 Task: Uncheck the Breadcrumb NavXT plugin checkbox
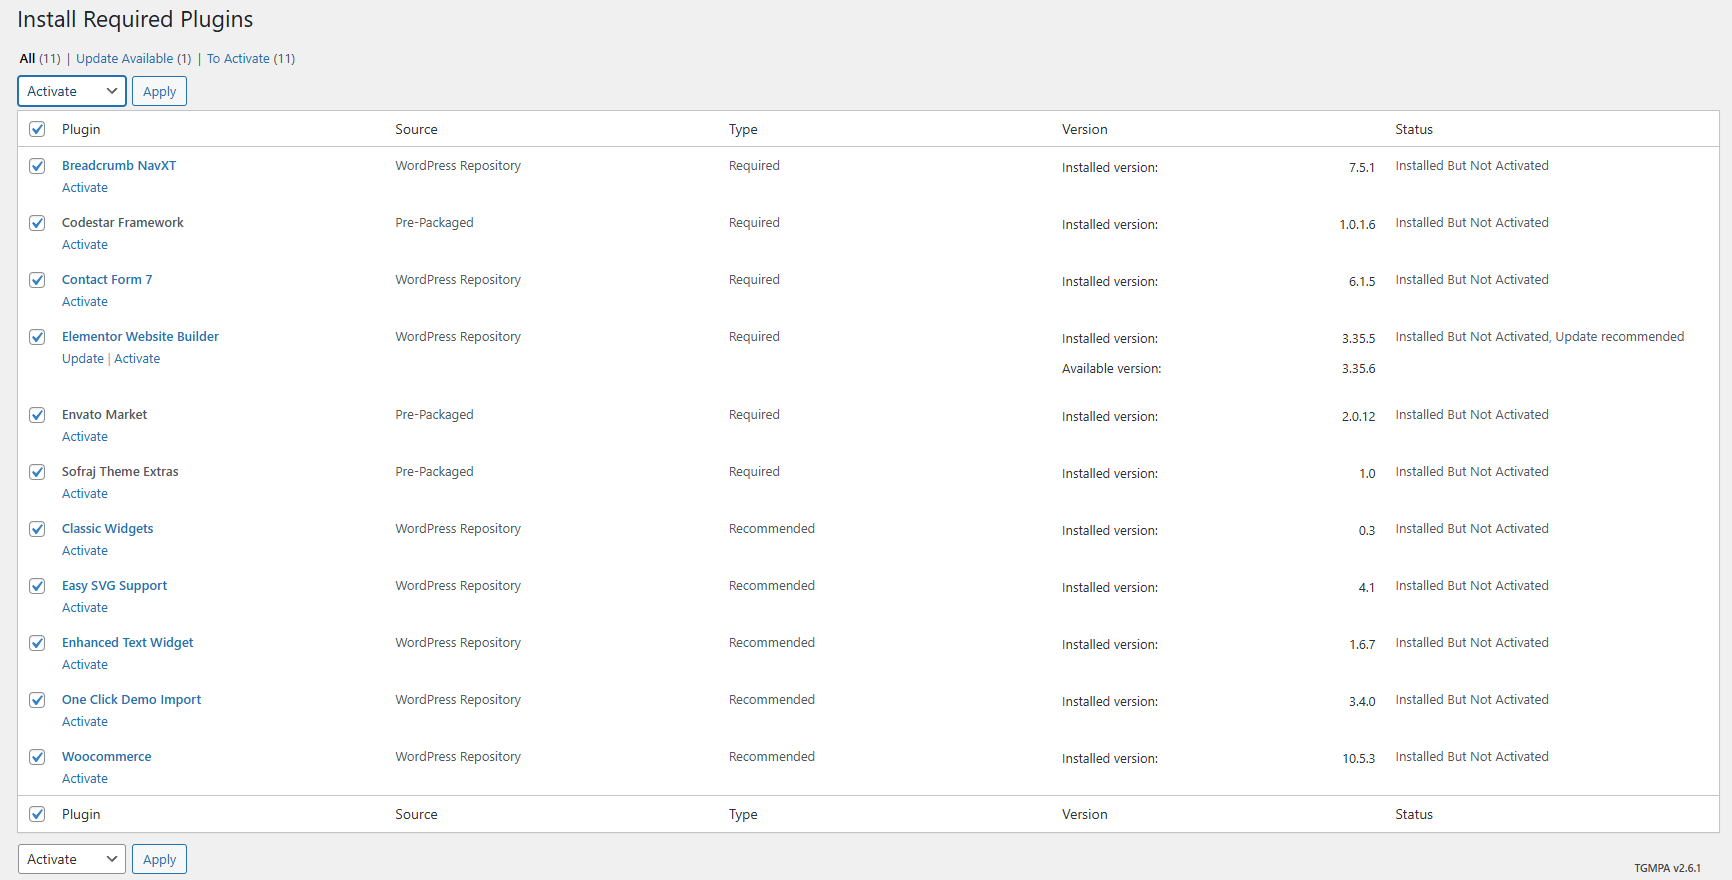pos(37,166)
